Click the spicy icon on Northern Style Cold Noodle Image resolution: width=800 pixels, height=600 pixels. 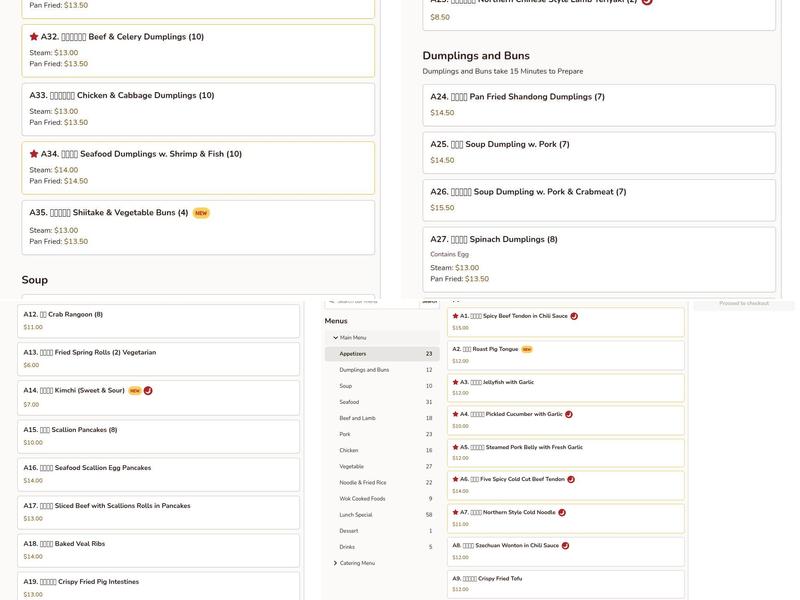tap(562, 512)
